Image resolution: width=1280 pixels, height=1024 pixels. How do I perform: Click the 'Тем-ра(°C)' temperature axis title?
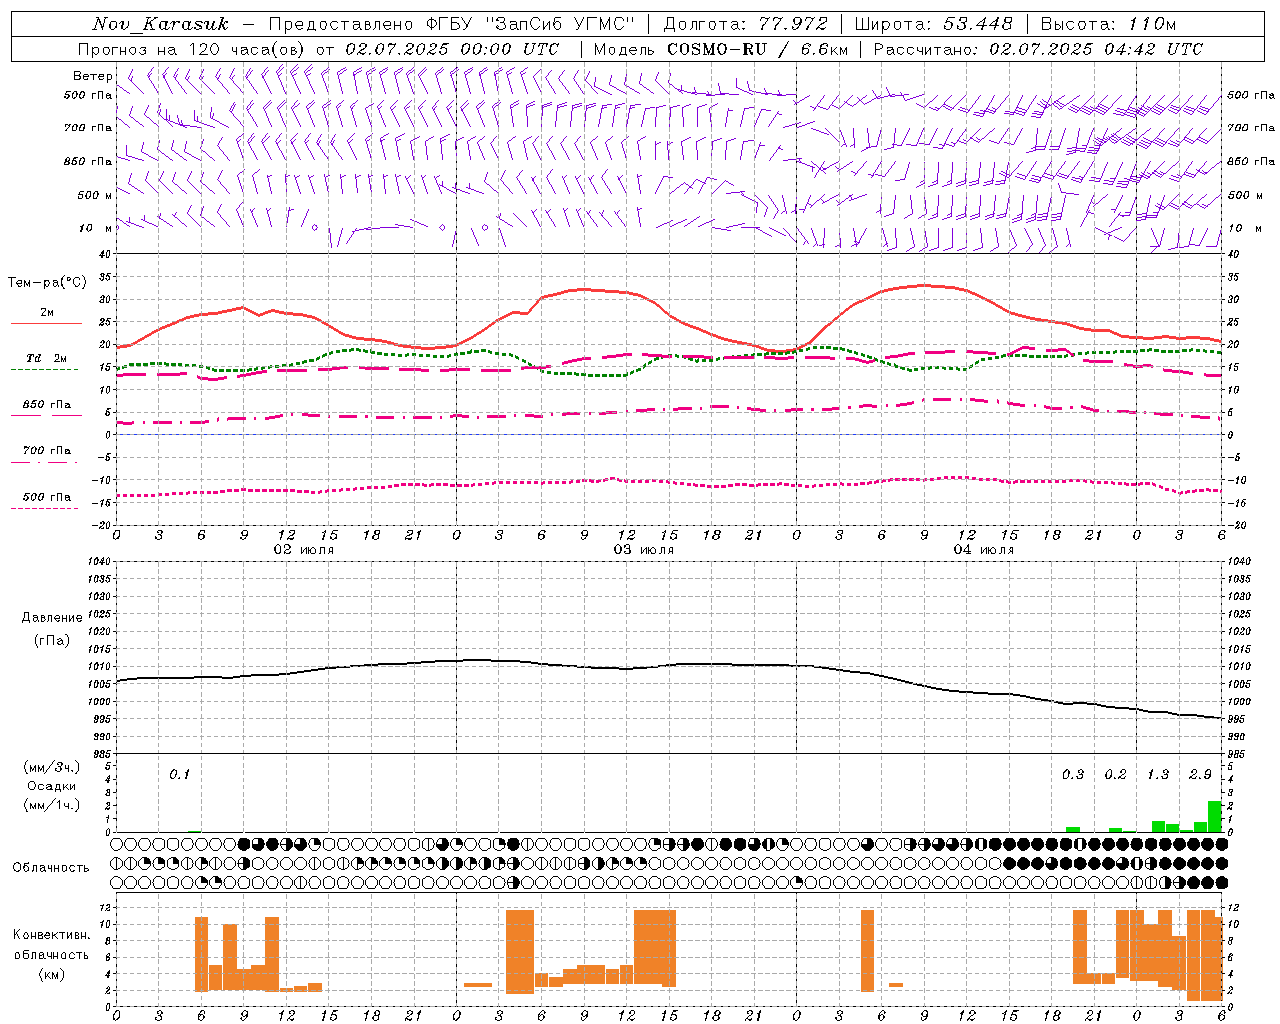point(47,283)
